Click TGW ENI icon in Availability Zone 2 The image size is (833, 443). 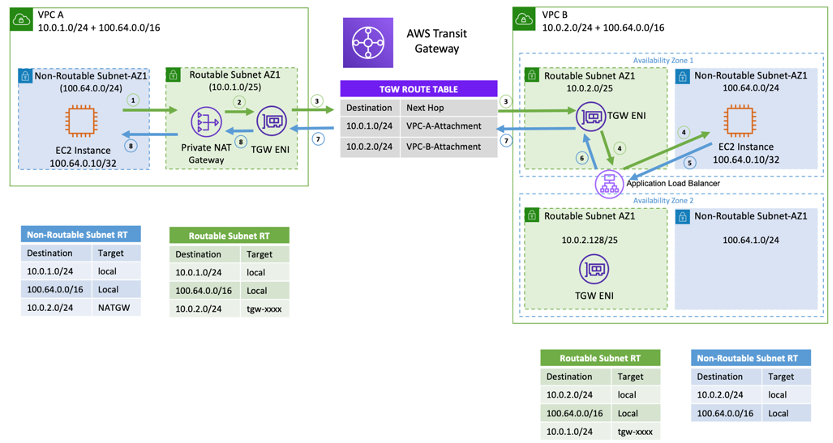point(592,267)
